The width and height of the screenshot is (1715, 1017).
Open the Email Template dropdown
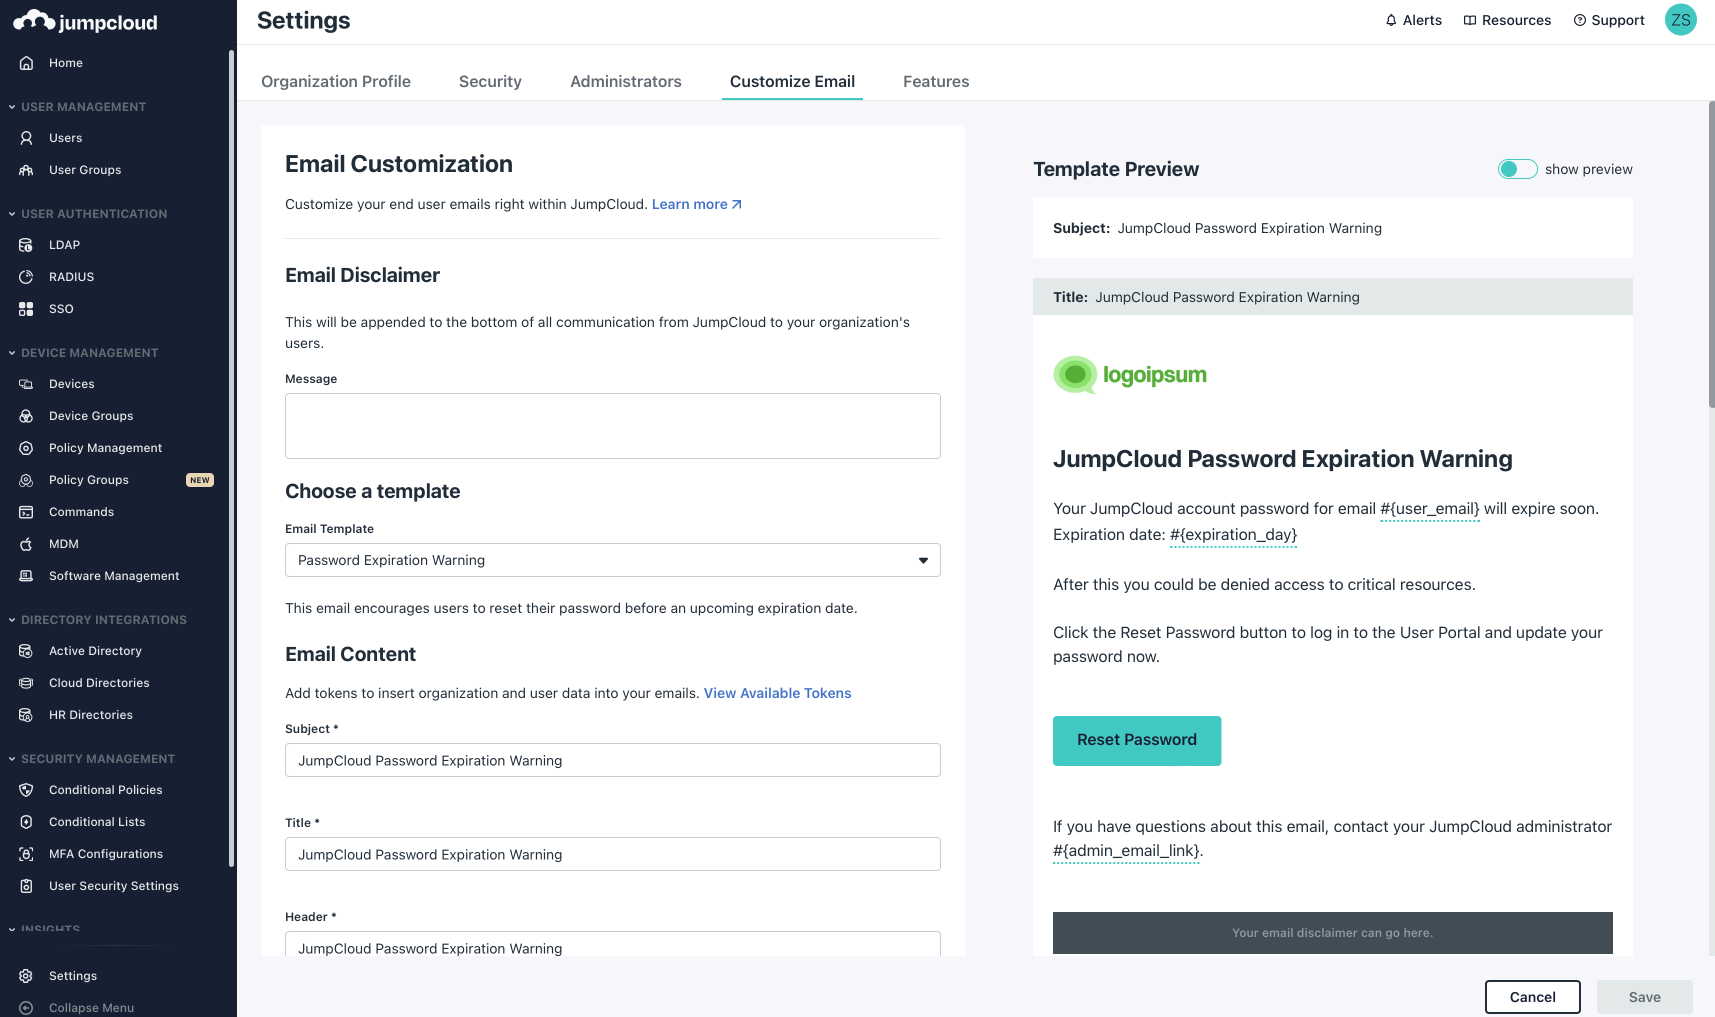[x=613, y=560]
